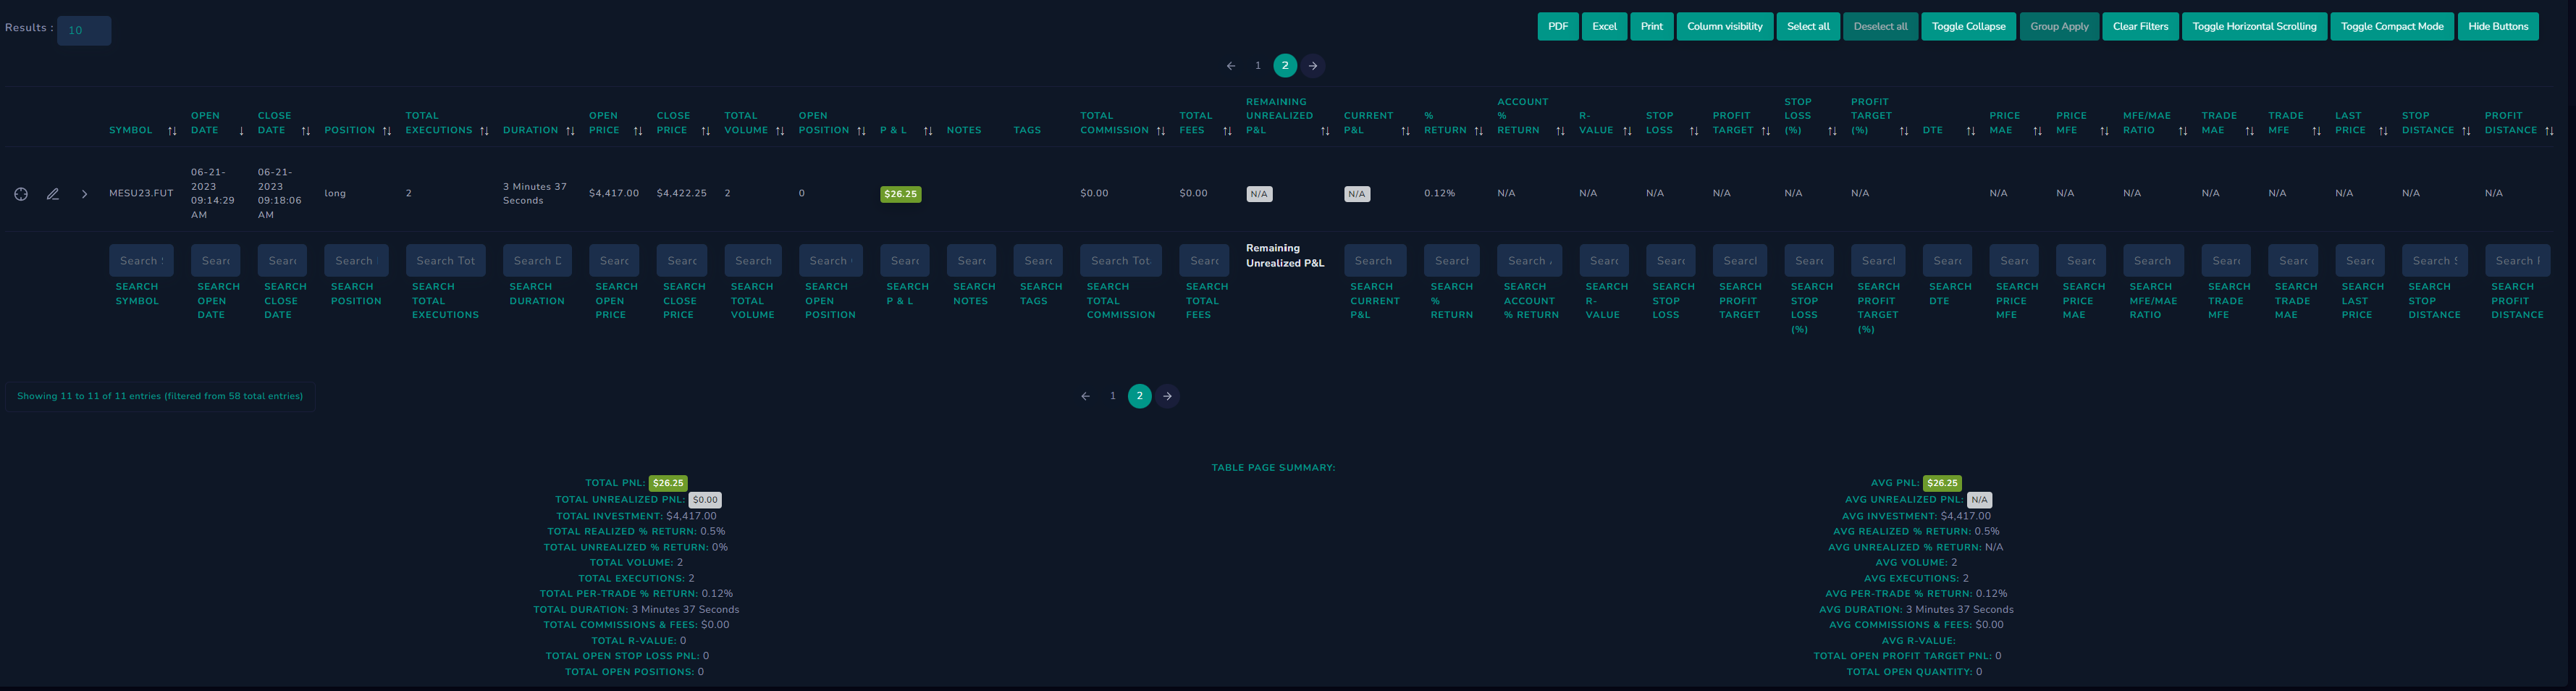Sort by Symbol column arrows

tap(172, 131)
